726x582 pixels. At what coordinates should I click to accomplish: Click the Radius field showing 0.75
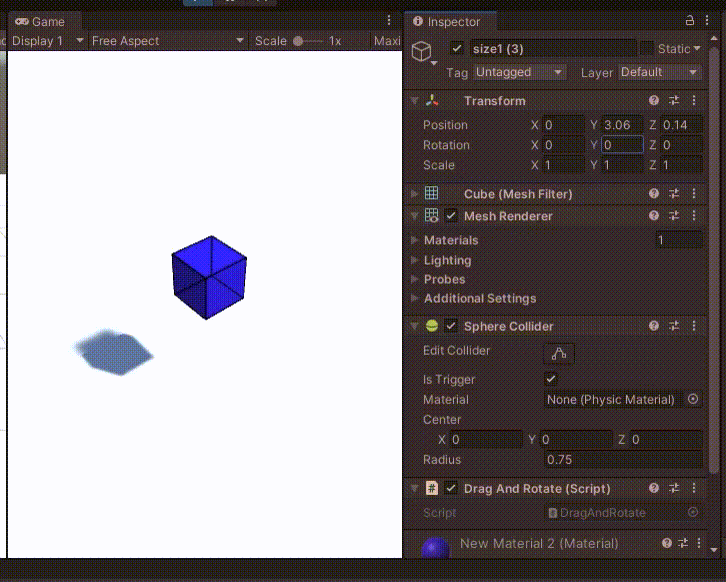pyautogui.click(x=623, y=459)
